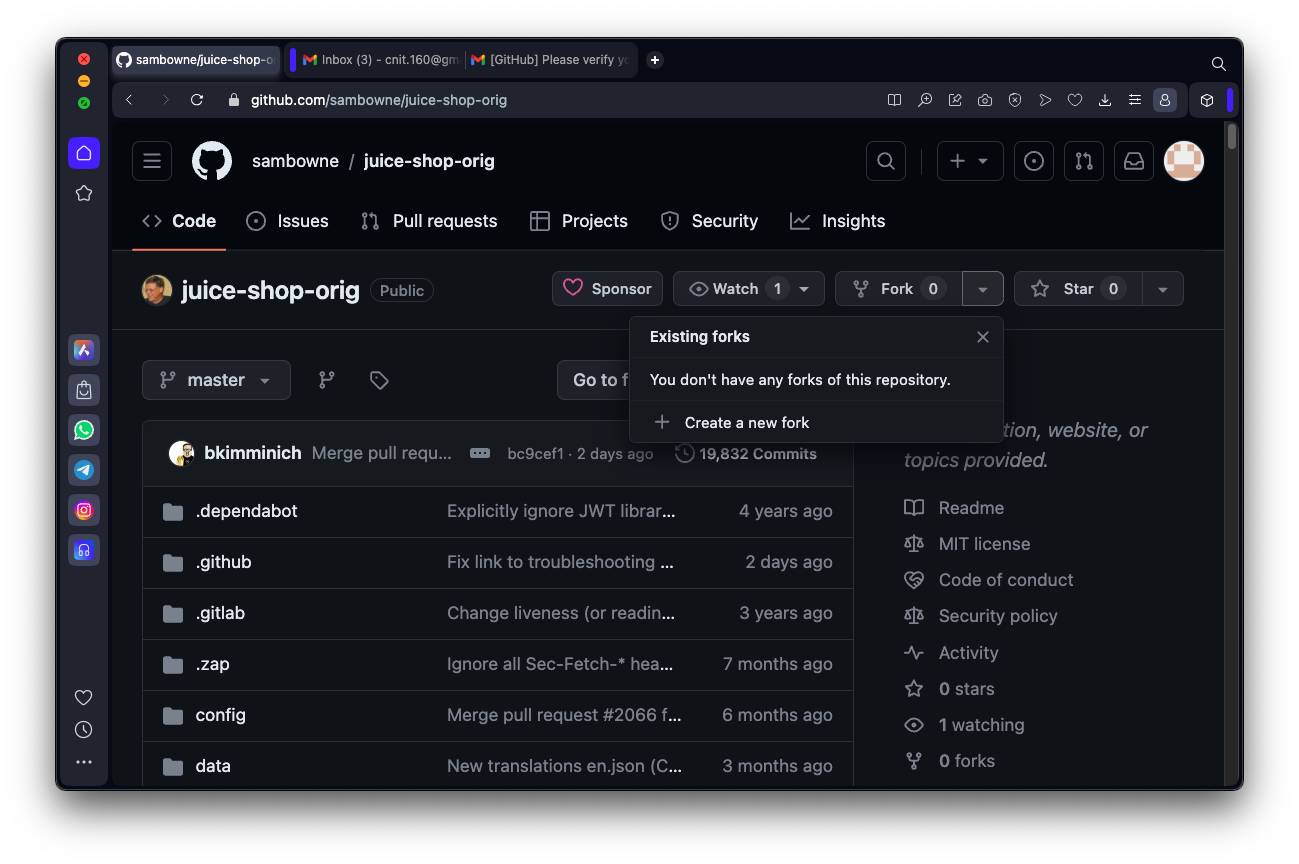Image resolution: width=1299 pixels, height=864 pixels.
Task: Switch to the Issues tab
Action: (287, 221)
